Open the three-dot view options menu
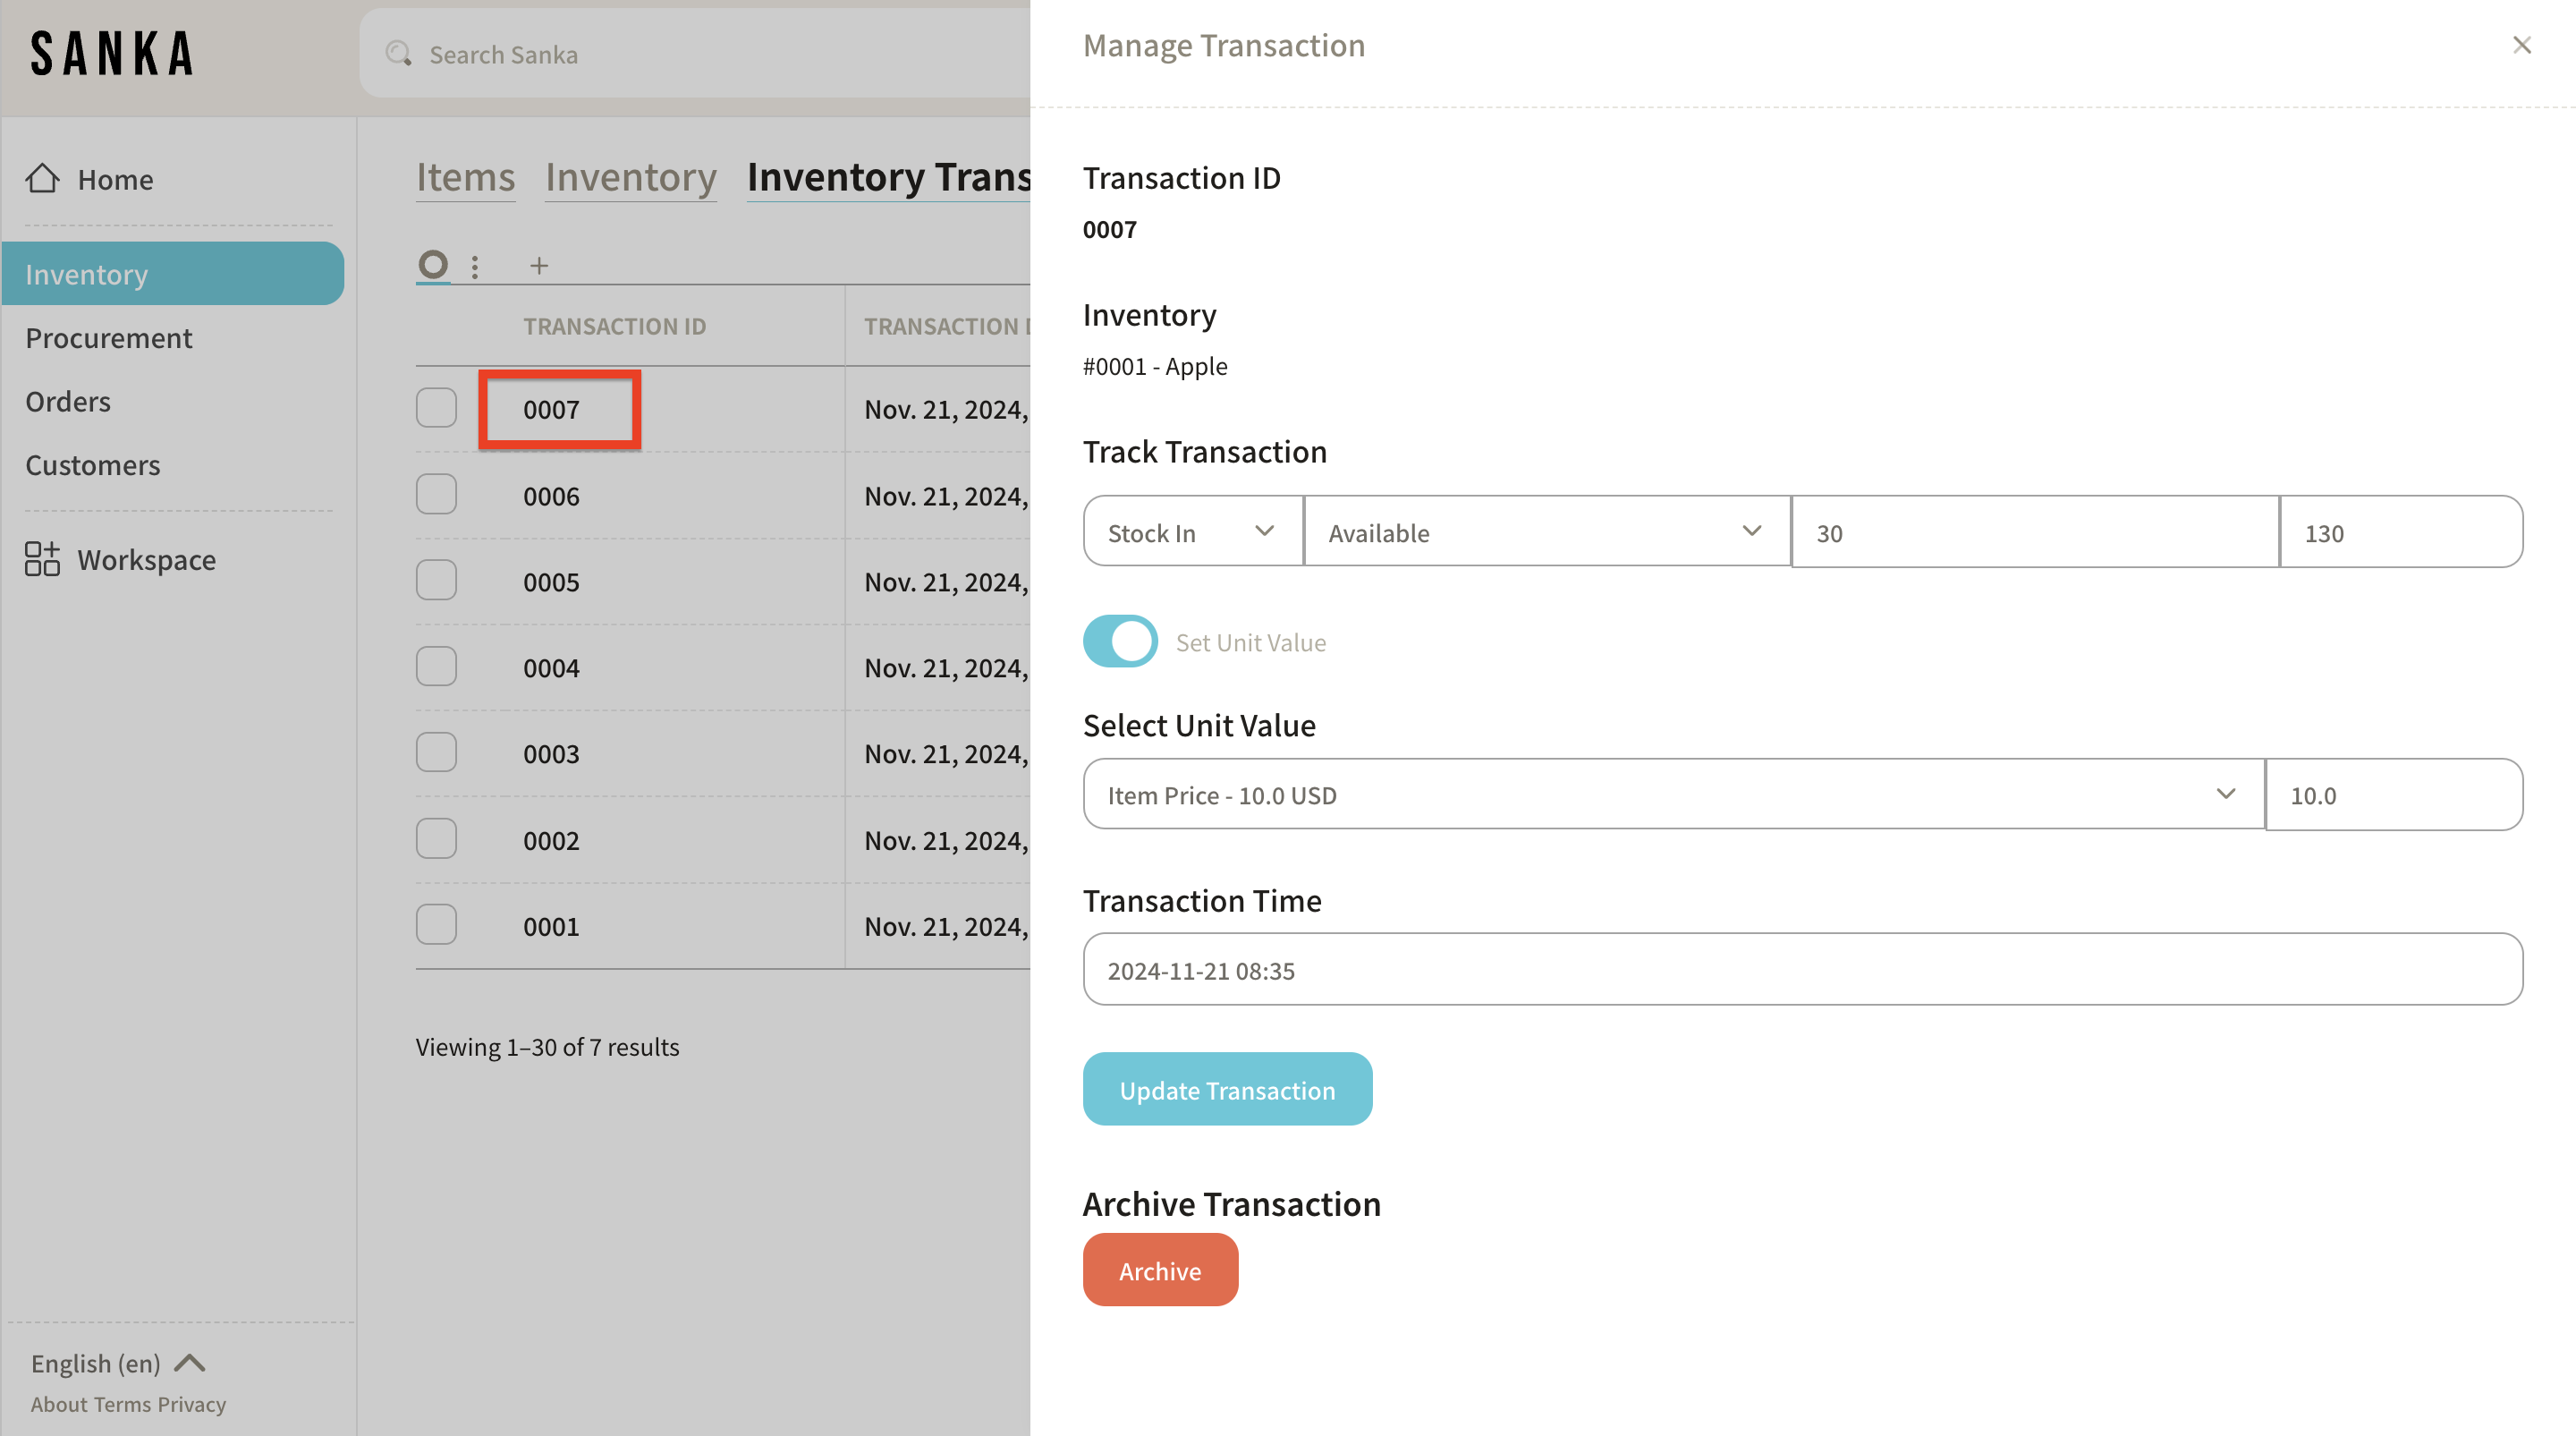Screen dimensions: 2576x1436 click(x=475, y=267)
